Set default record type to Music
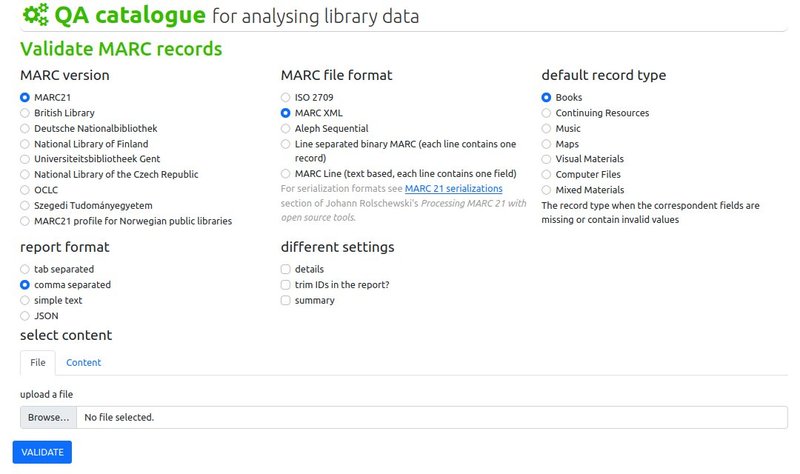The width and height of the screenshot is (800, 474). click(546, 129)
